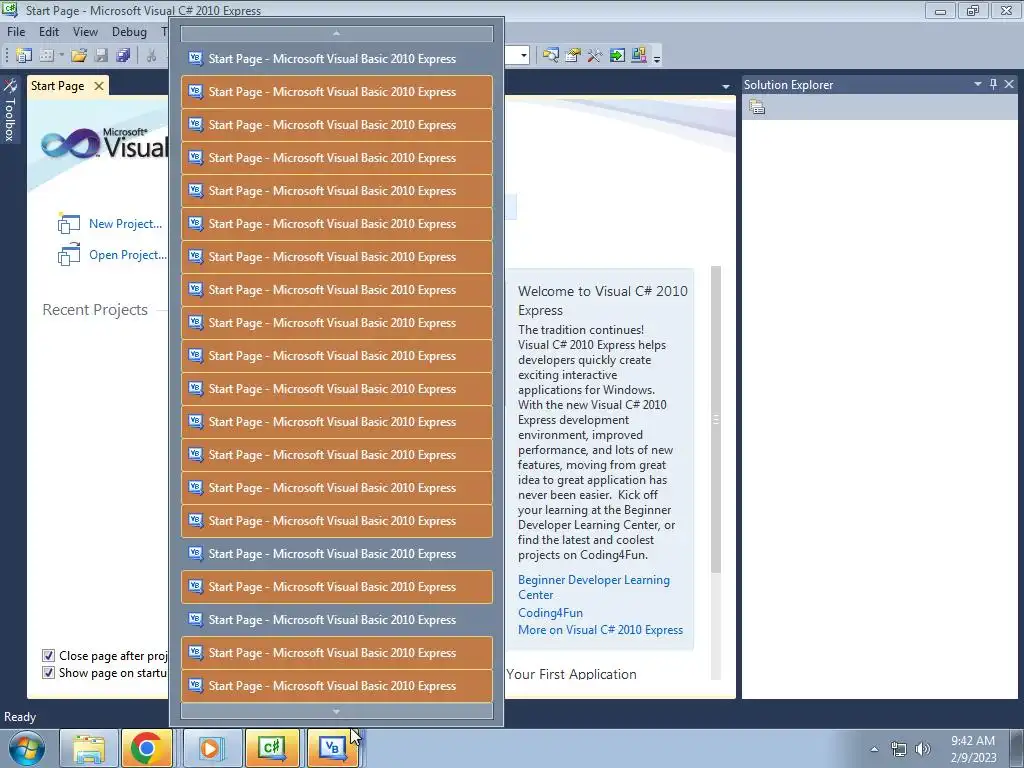The width and height of the screenshot is (1024, 768).
Task: Open Google Chrome from the taskbar
Action: 147,748
